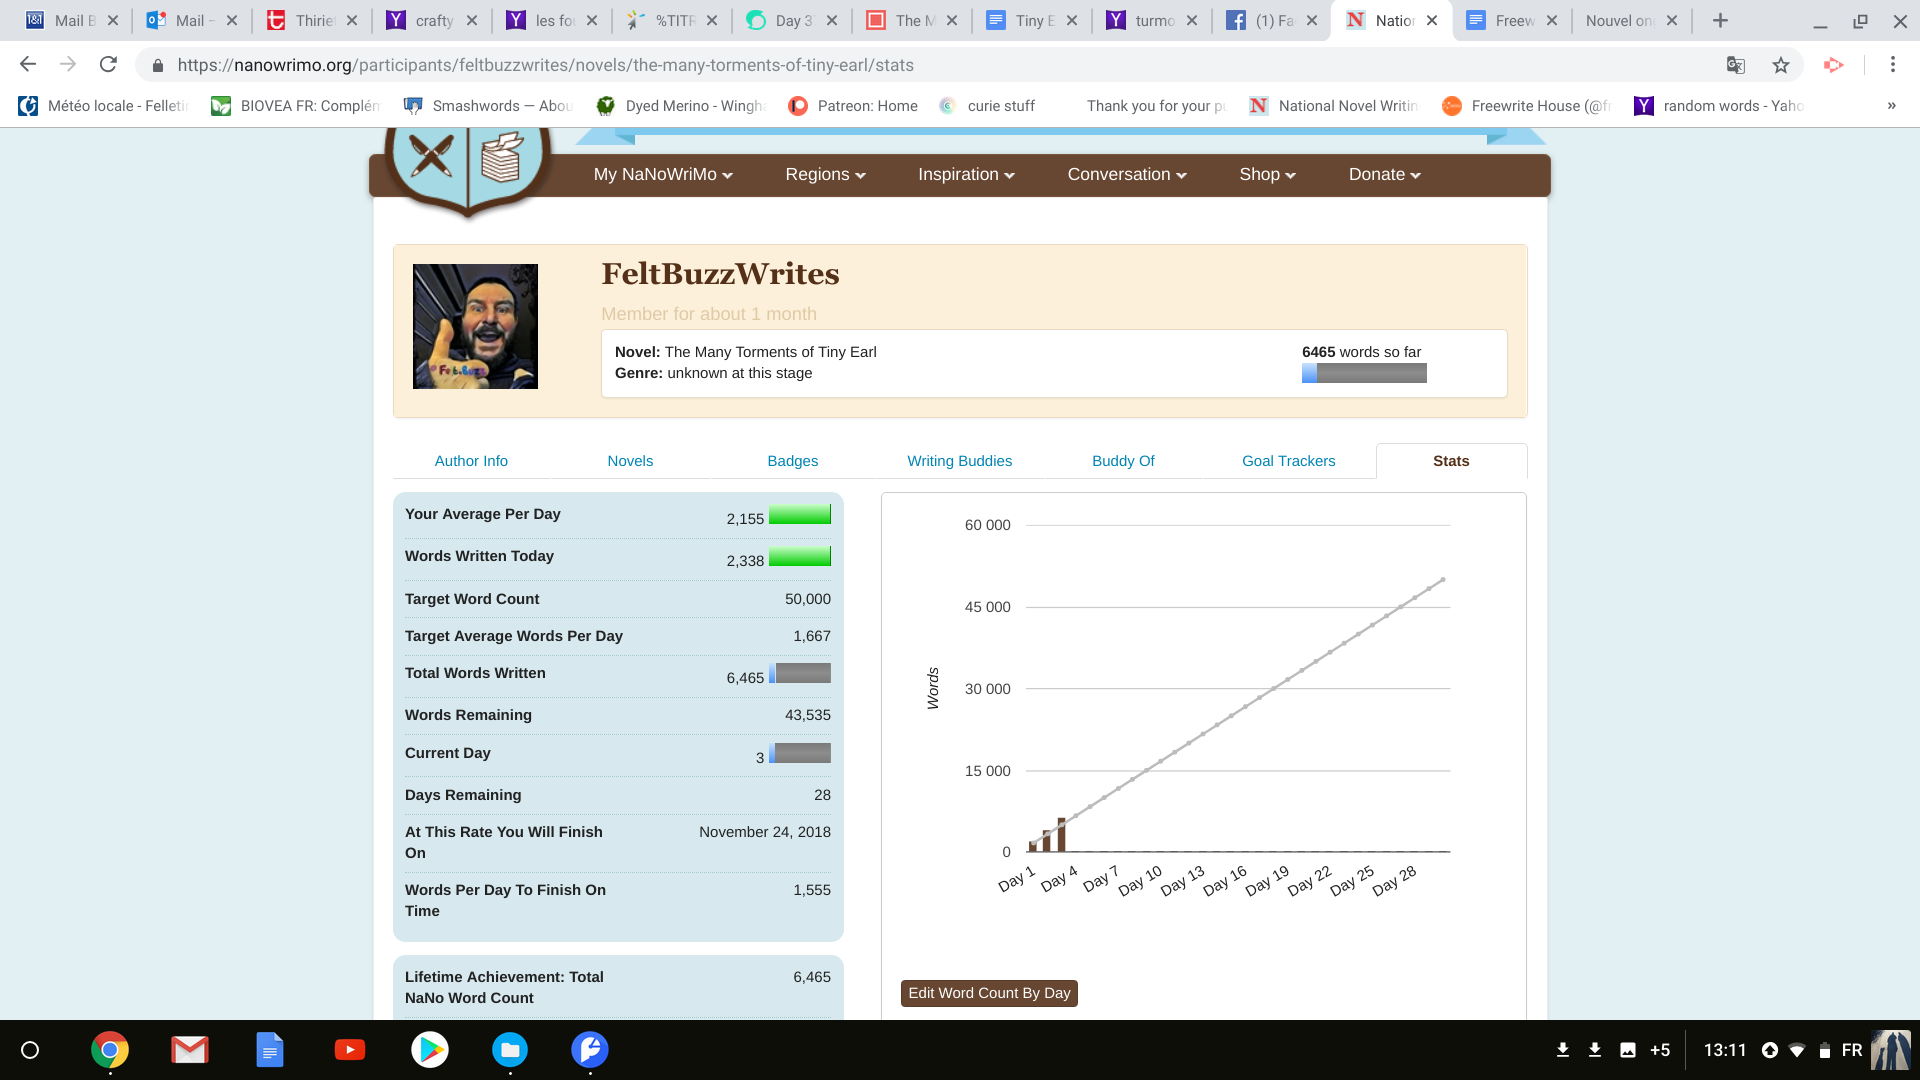Screen dimensions: 1920x1080
Task: Open the Google Translate page icon
Action: click(x=1736, y=65)
